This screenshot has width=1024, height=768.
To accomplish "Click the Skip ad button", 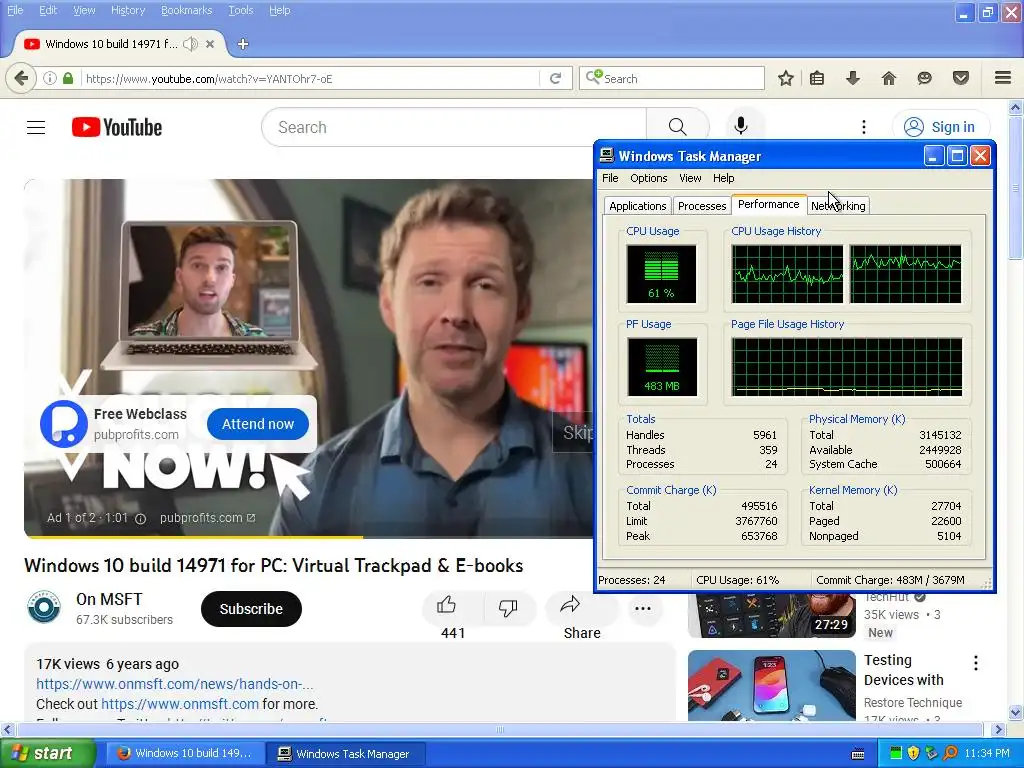I will 573,432.
